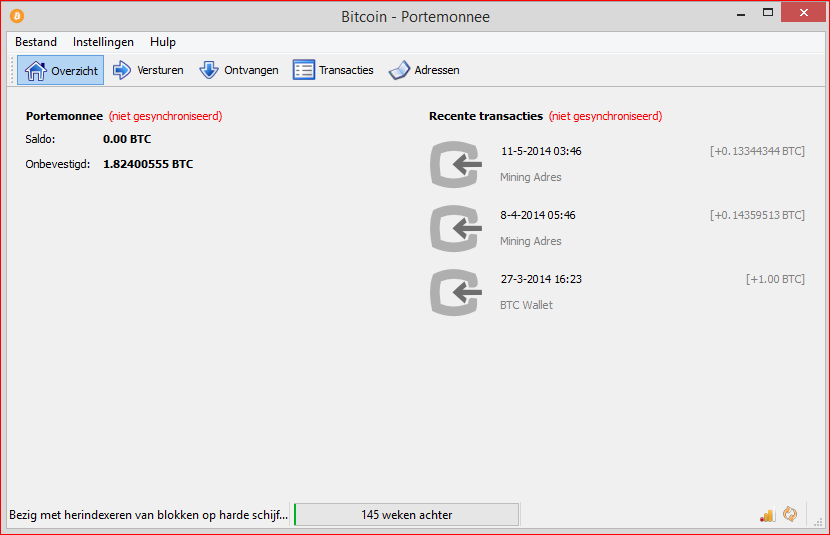Click the Bitcoin logo in title bar
This screenshot has height=535, width=830.
coord(17,16)
